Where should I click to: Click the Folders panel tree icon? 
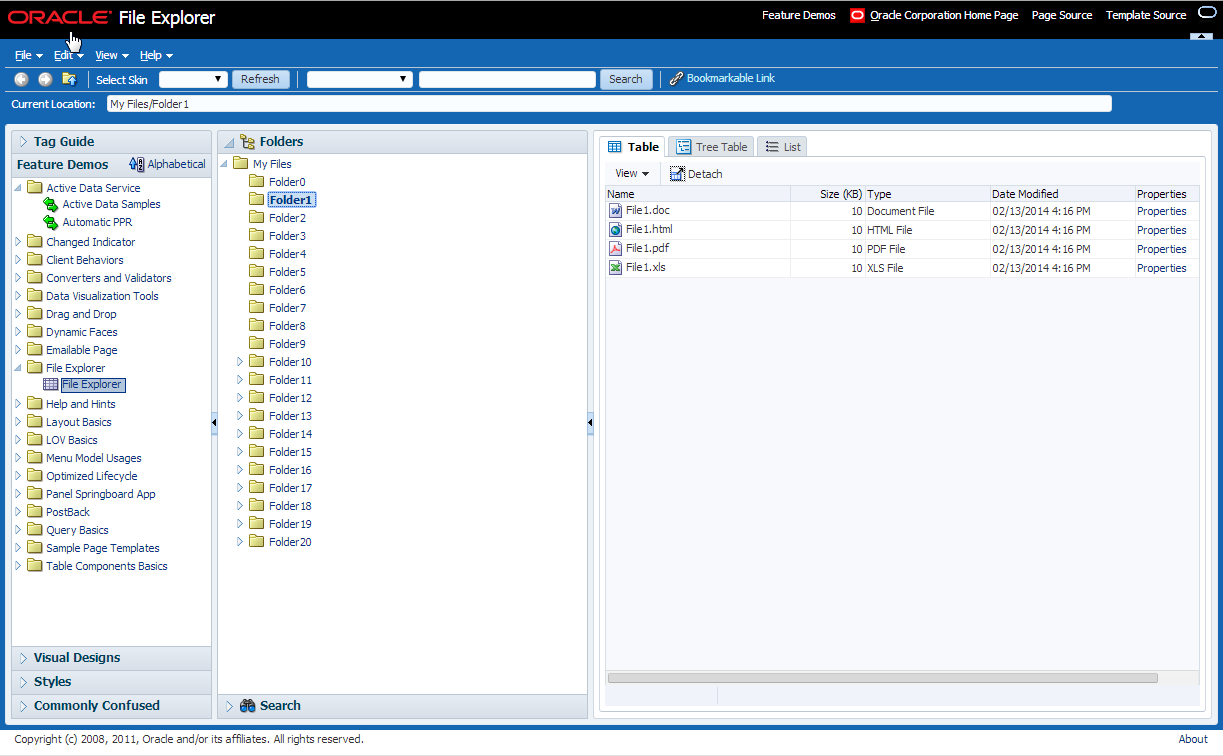247,142
